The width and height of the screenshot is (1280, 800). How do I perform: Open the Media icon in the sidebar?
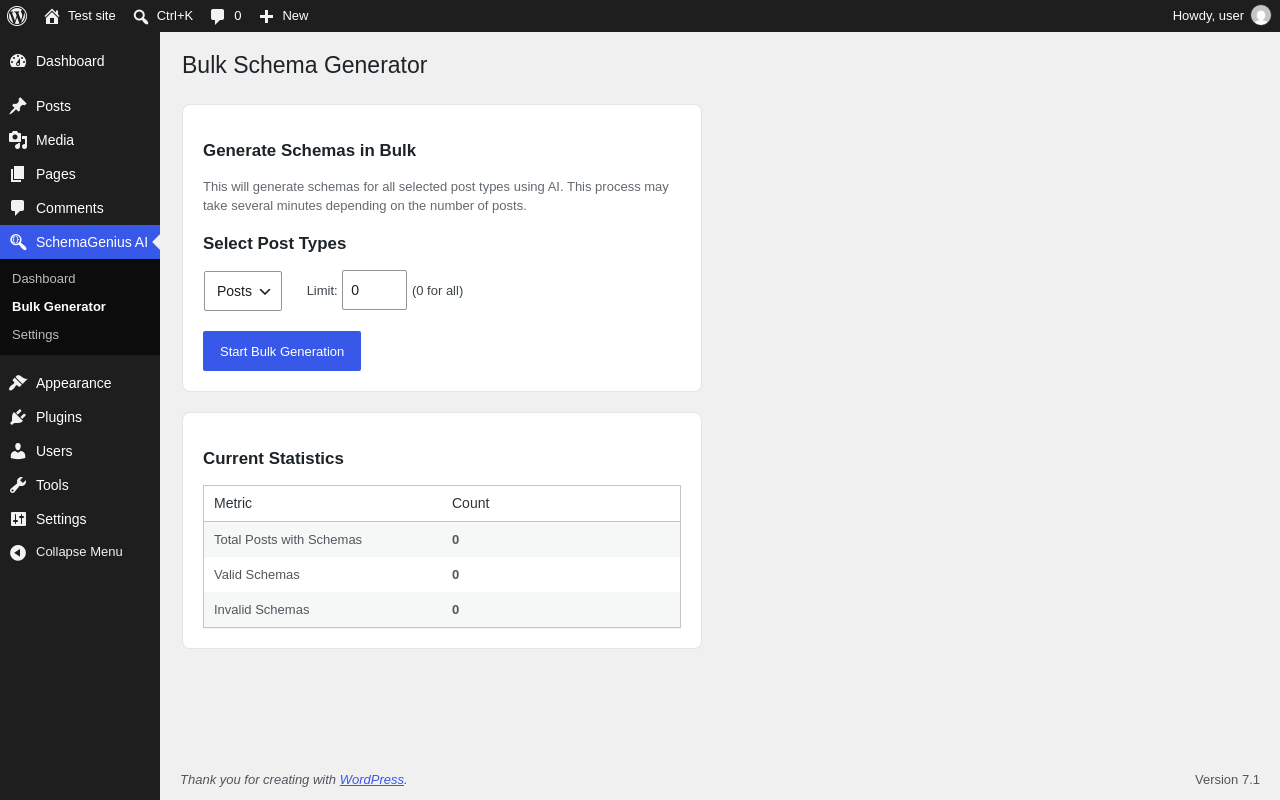[18, 140]
